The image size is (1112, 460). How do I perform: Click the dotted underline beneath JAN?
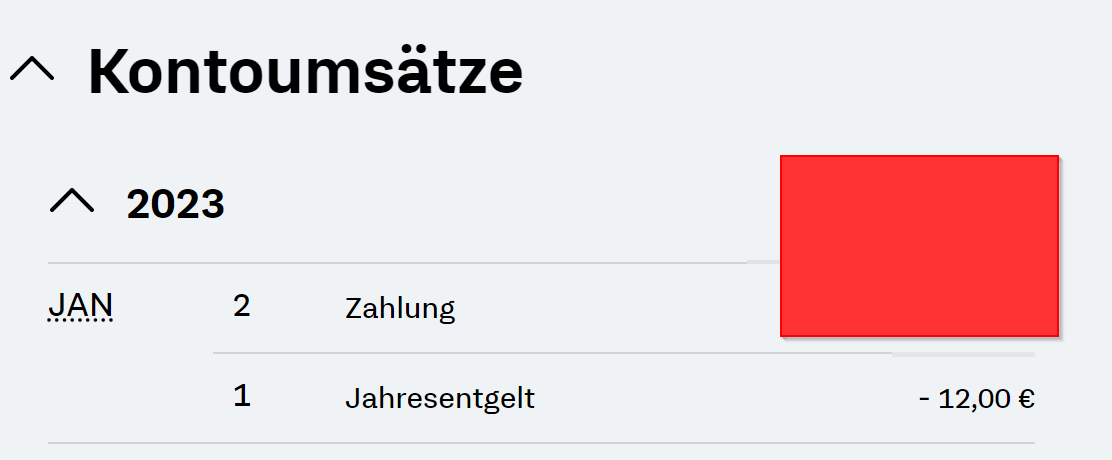pyautogui.click(x=80, y=322)
